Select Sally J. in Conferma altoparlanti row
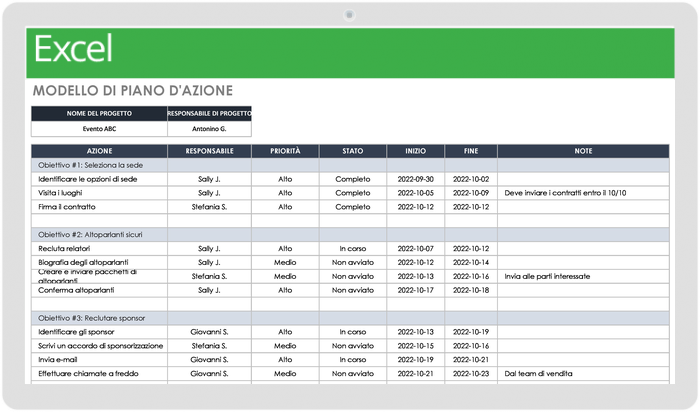 [209, 290]
